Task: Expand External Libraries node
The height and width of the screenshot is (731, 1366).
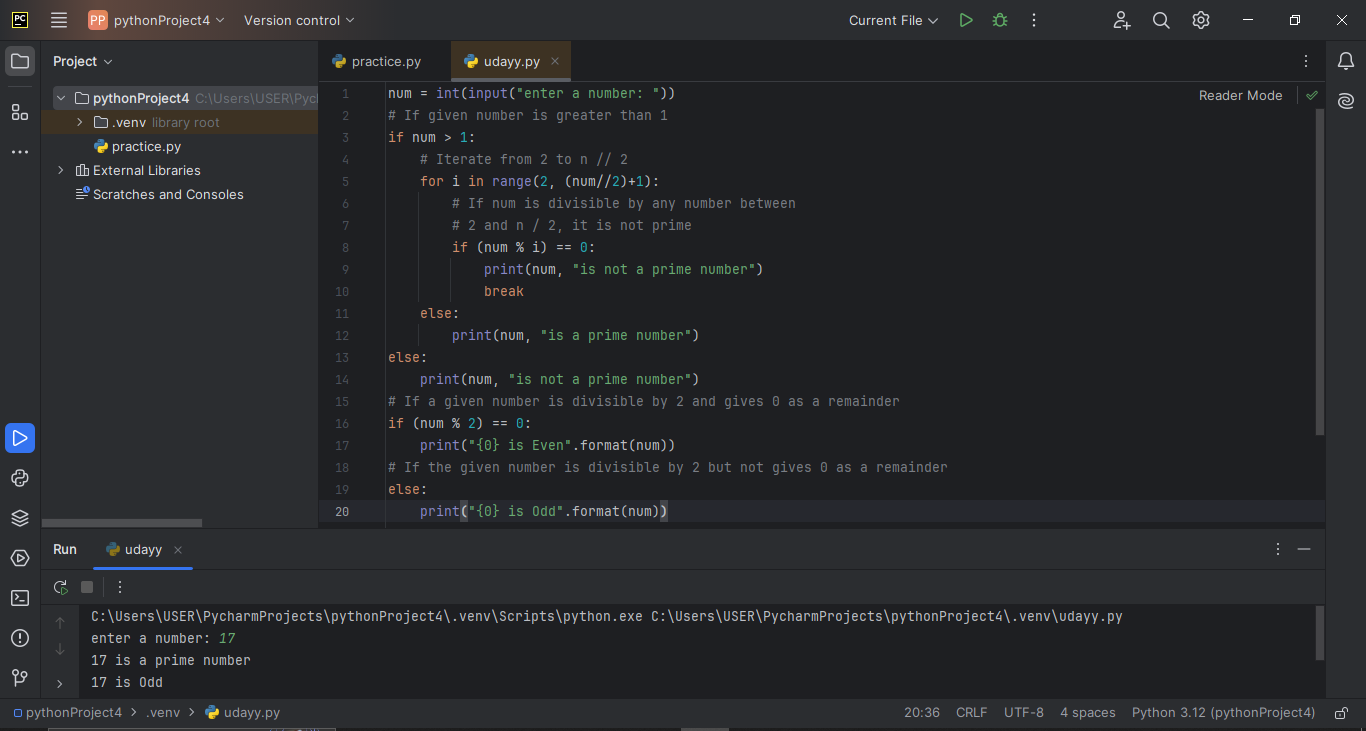Action: click(61, 170)
